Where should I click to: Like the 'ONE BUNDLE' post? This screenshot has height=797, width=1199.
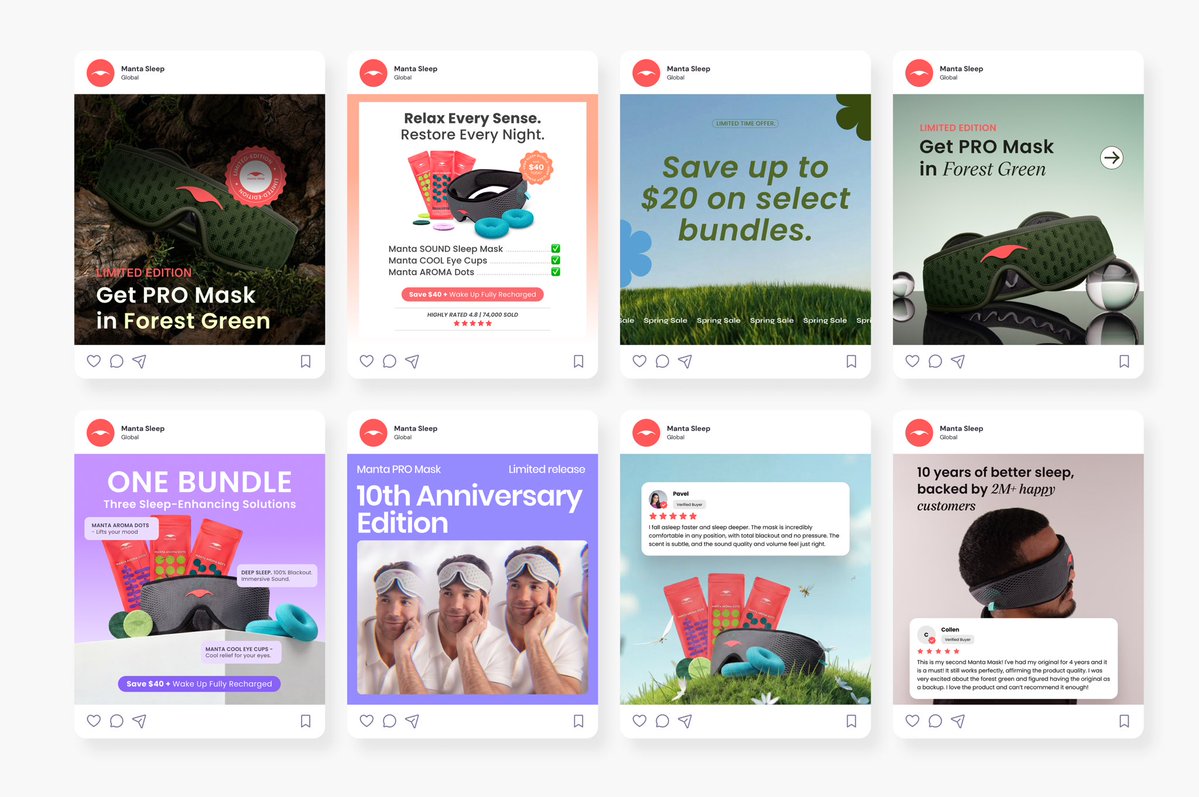[x=93, y=721]
